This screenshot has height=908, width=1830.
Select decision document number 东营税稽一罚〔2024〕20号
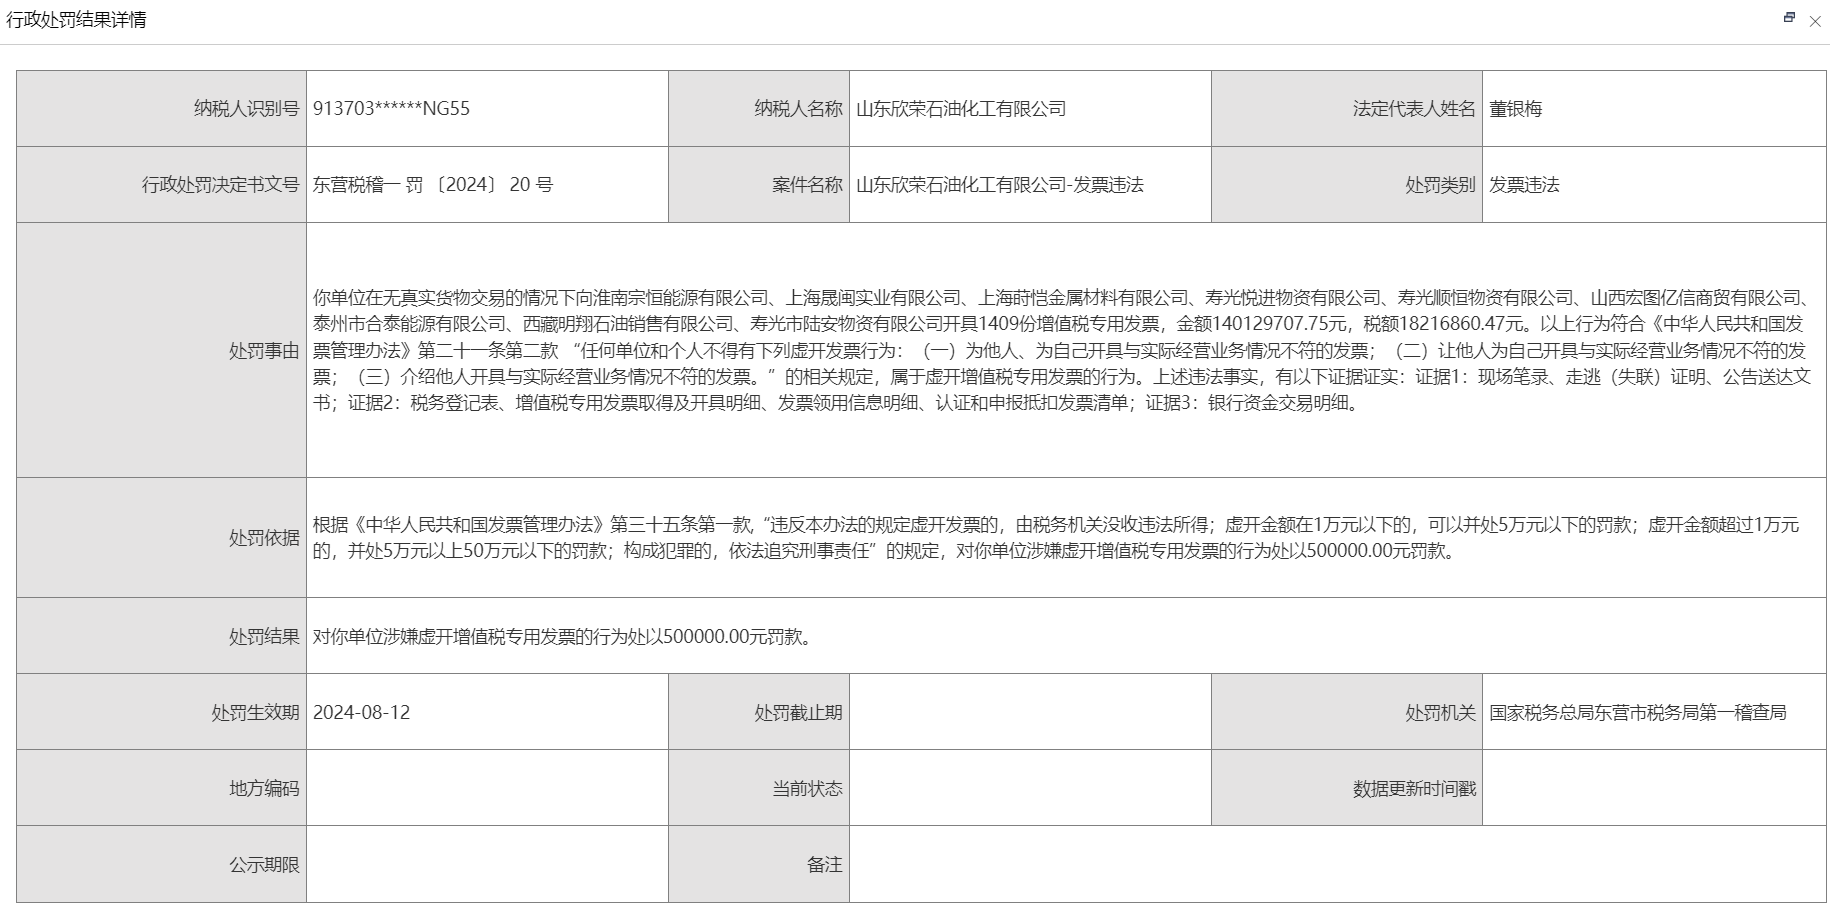(x=432, y=185)
